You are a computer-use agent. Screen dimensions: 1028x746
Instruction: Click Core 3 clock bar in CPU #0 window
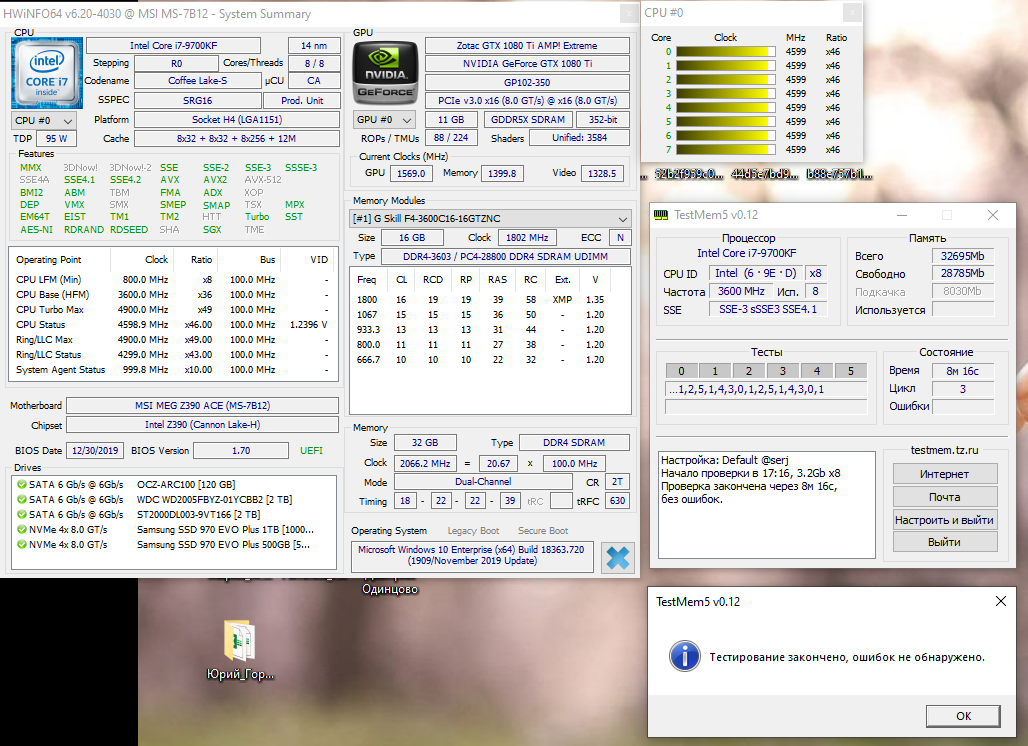726,94
